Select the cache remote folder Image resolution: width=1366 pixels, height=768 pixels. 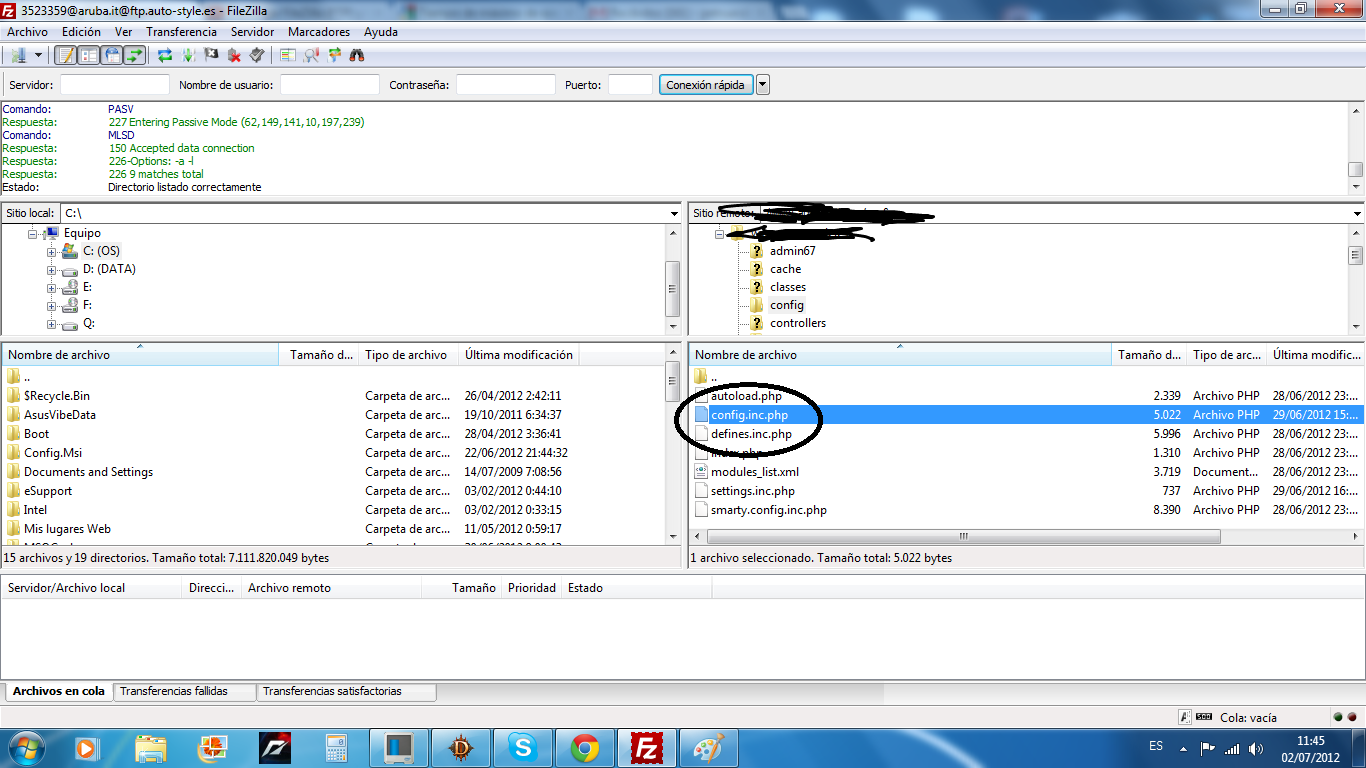(x=785, y=269)
